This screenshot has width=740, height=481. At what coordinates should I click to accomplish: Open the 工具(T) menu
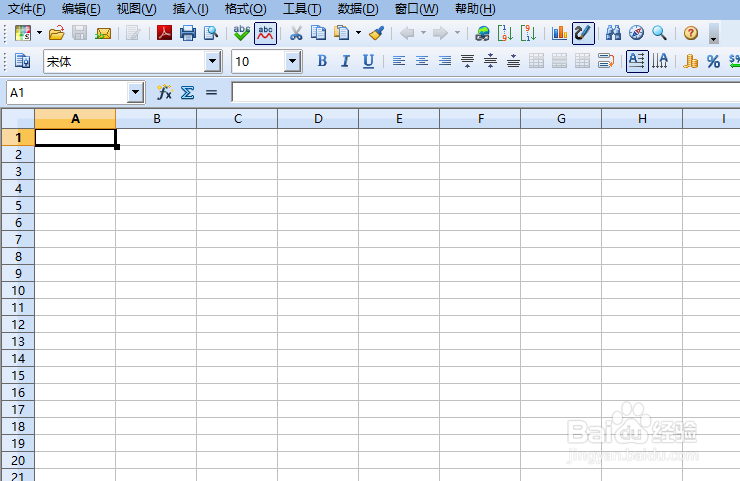tap(302, 9)
